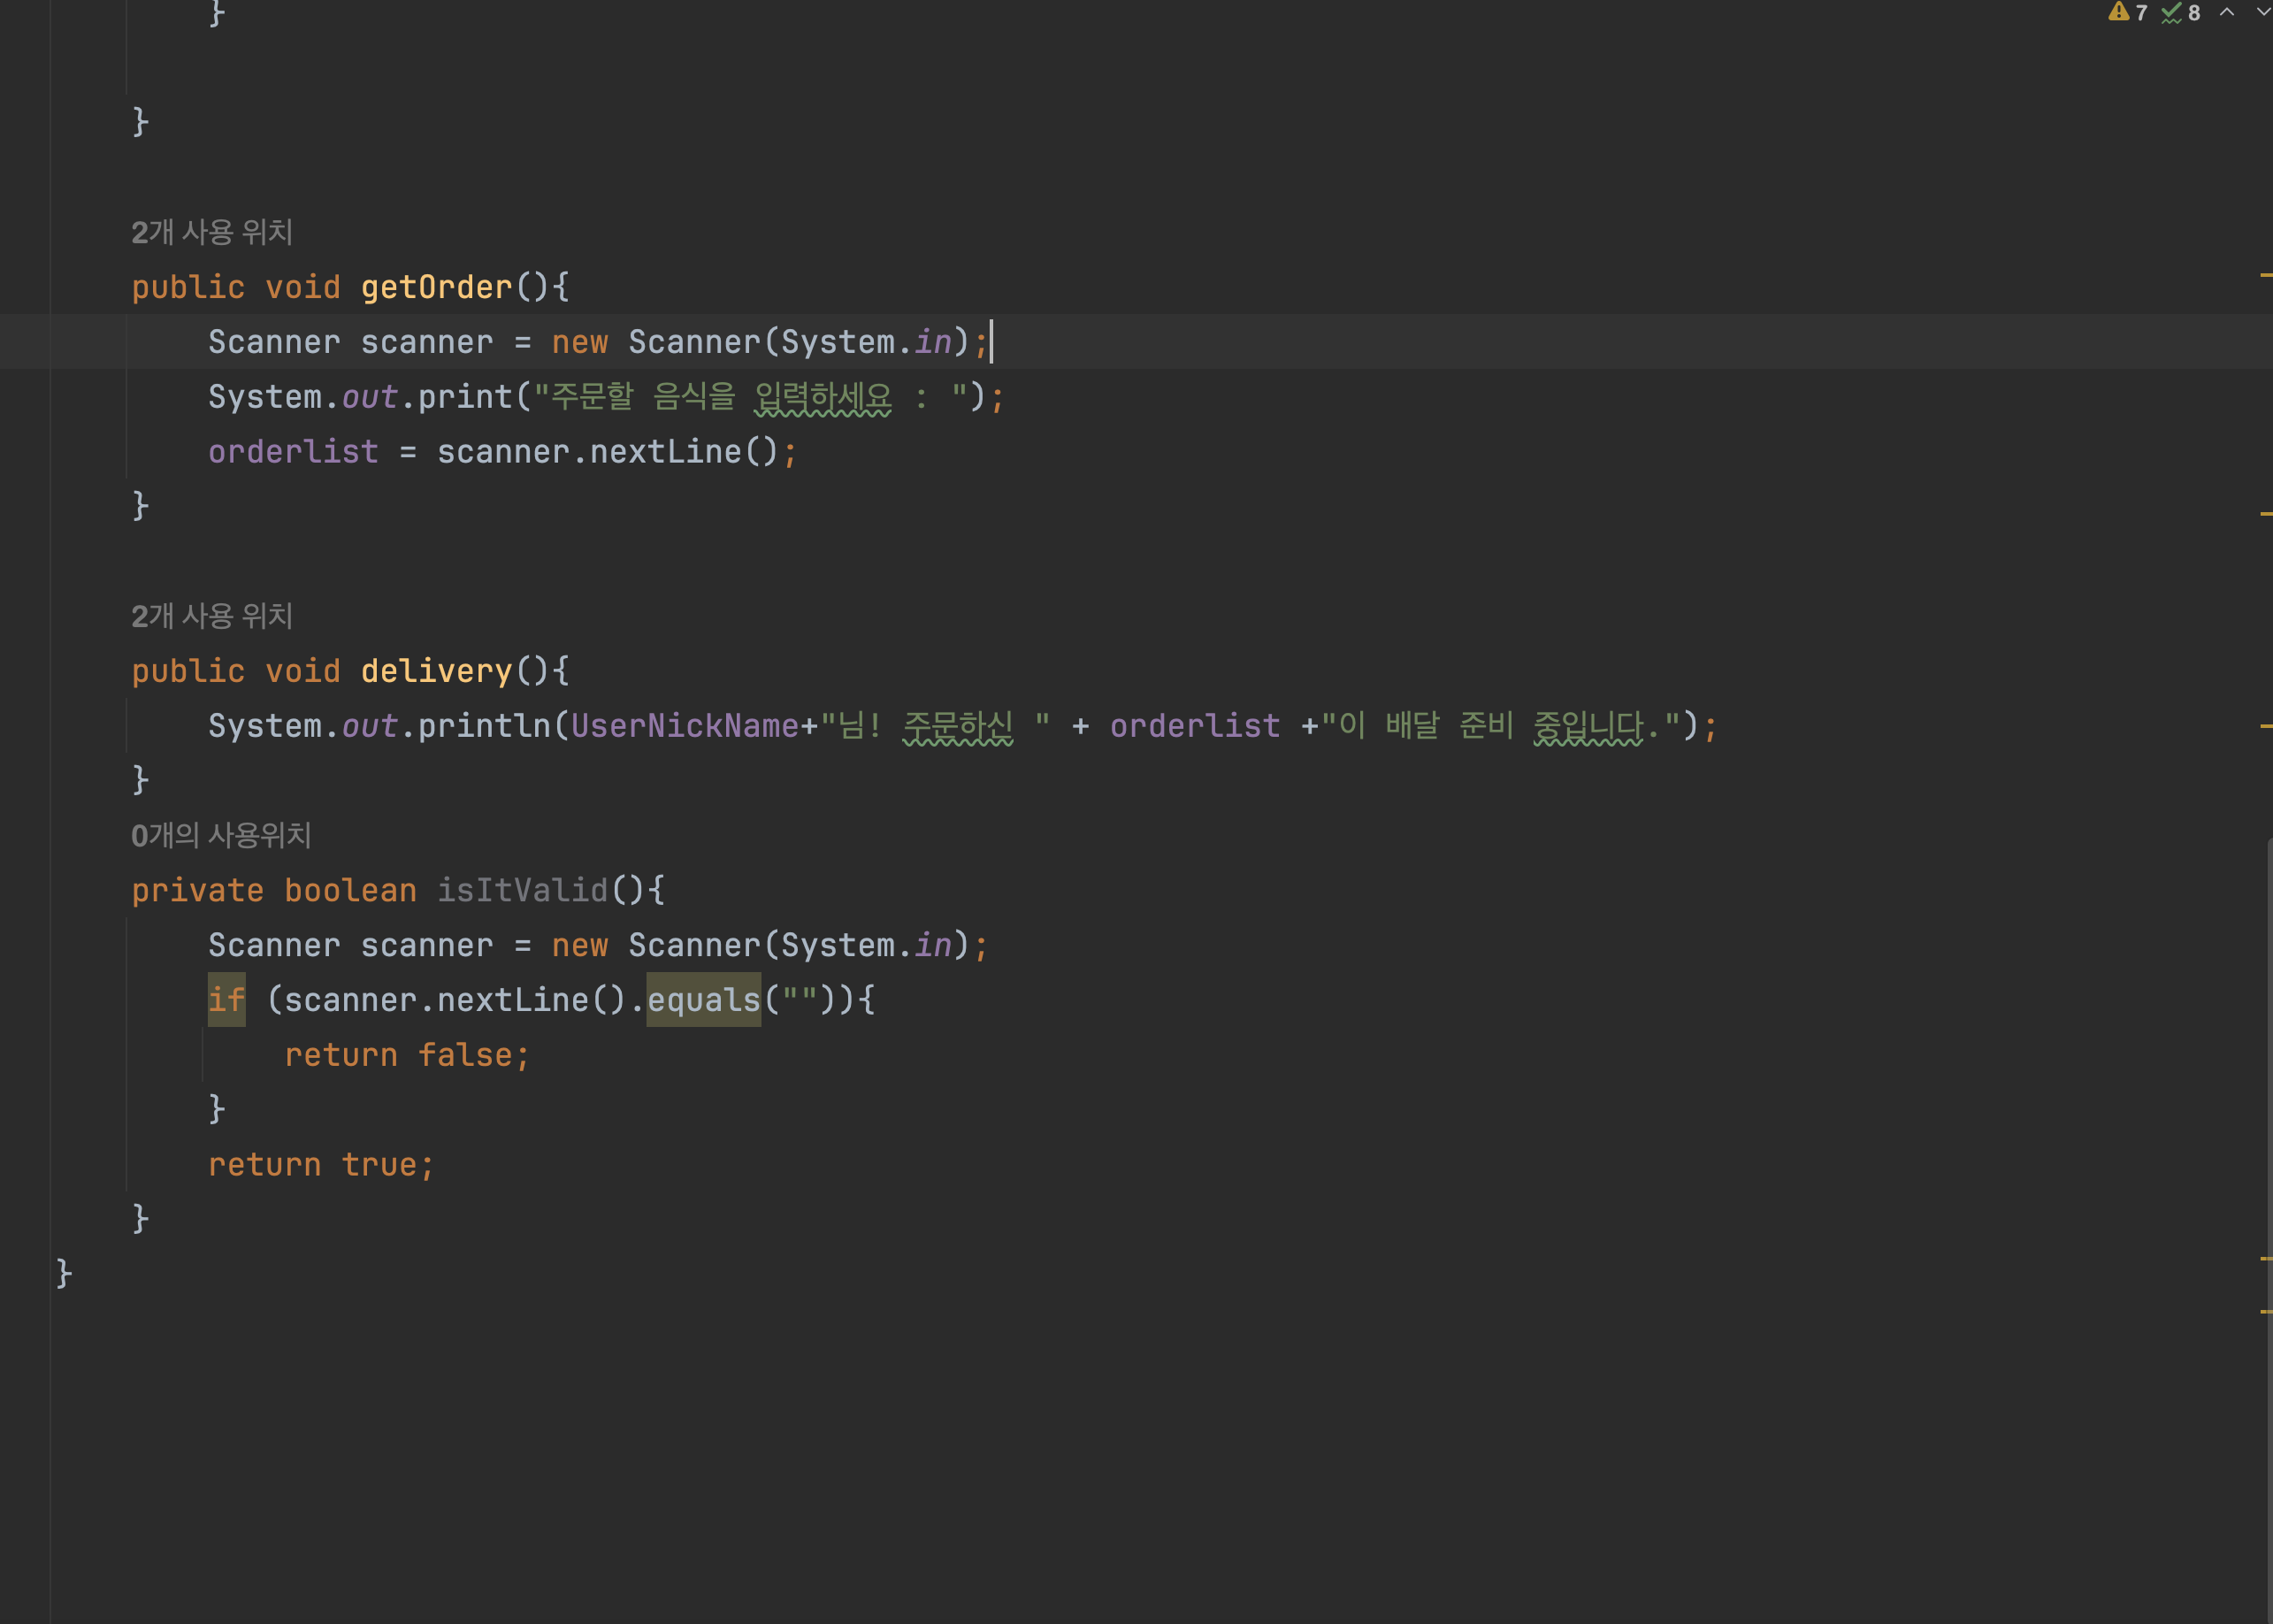Click scanner.nextLine() in the if condition
2273x1624 pixels.
click(x=455, y=1000)
